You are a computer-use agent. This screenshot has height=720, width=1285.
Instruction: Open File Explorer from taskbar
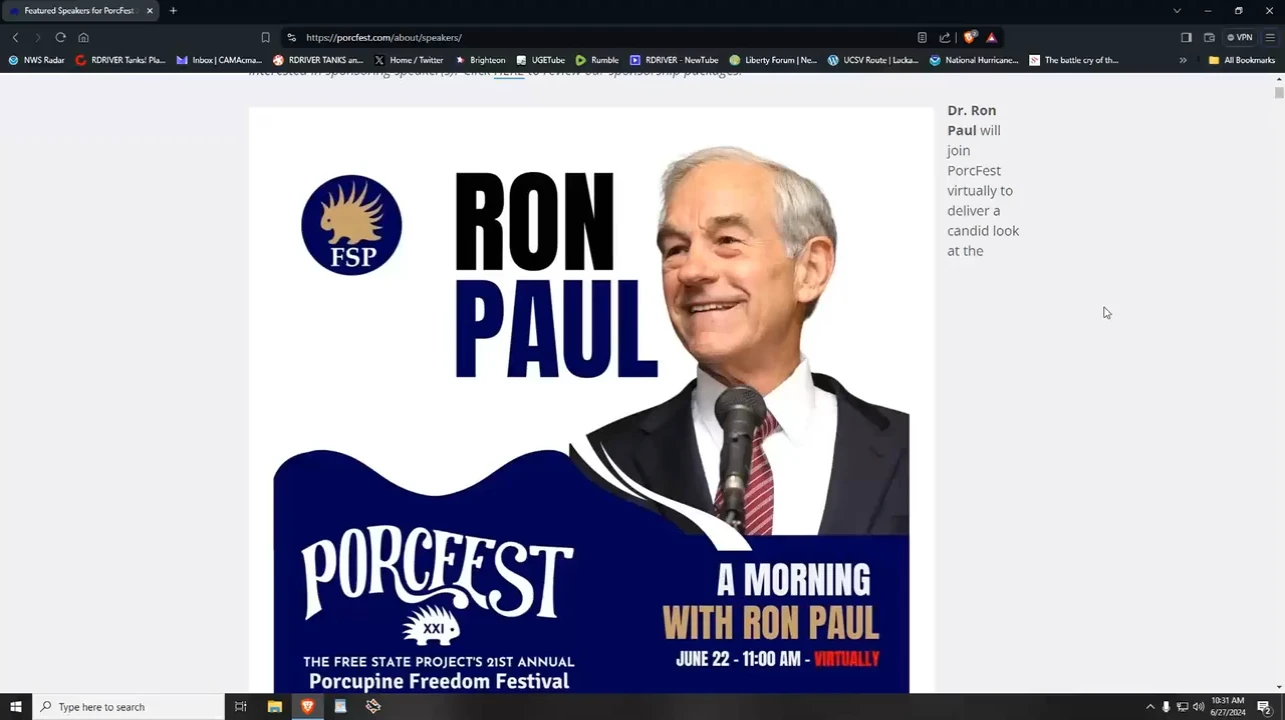point(274,707)
